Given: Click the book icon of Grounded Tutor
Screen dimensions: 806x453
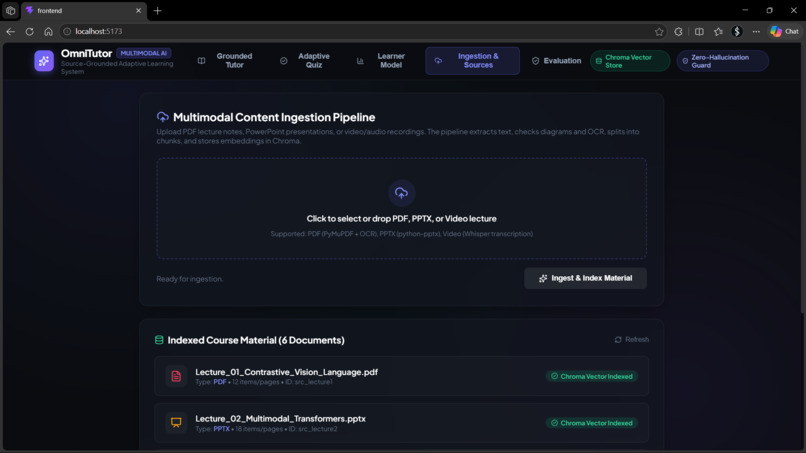Looking at the screenshot, I should coord(202,61).
